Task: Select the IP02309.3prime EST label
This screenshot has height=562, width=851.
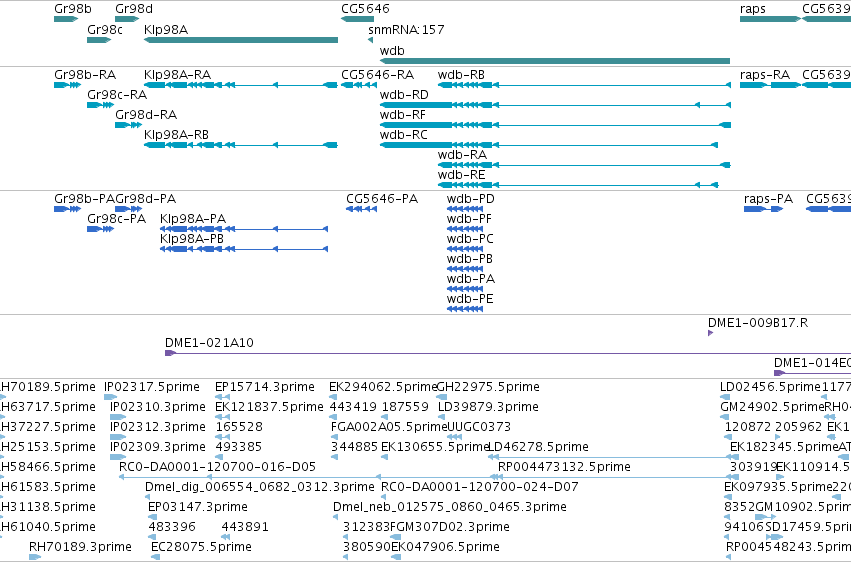Action: pyautogui.click(x=158, y=447)
